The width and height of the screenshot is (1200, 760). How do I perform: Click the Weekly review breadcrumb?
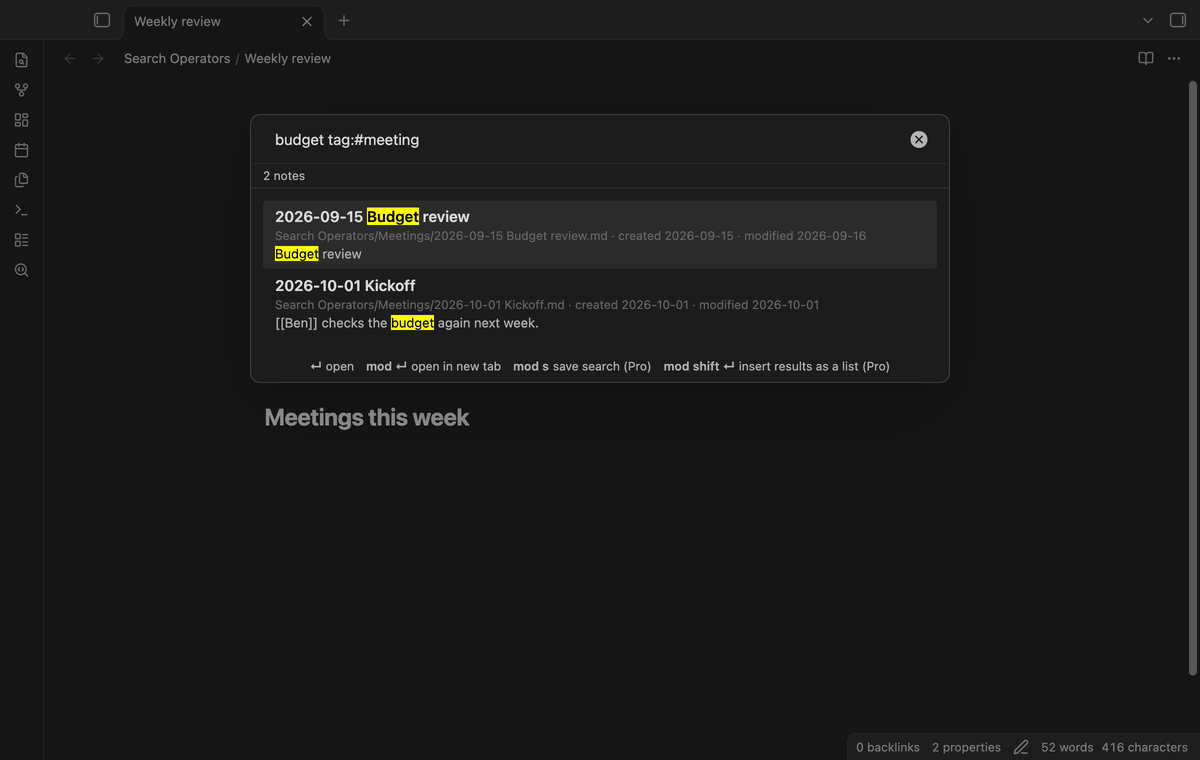[288, 59]
